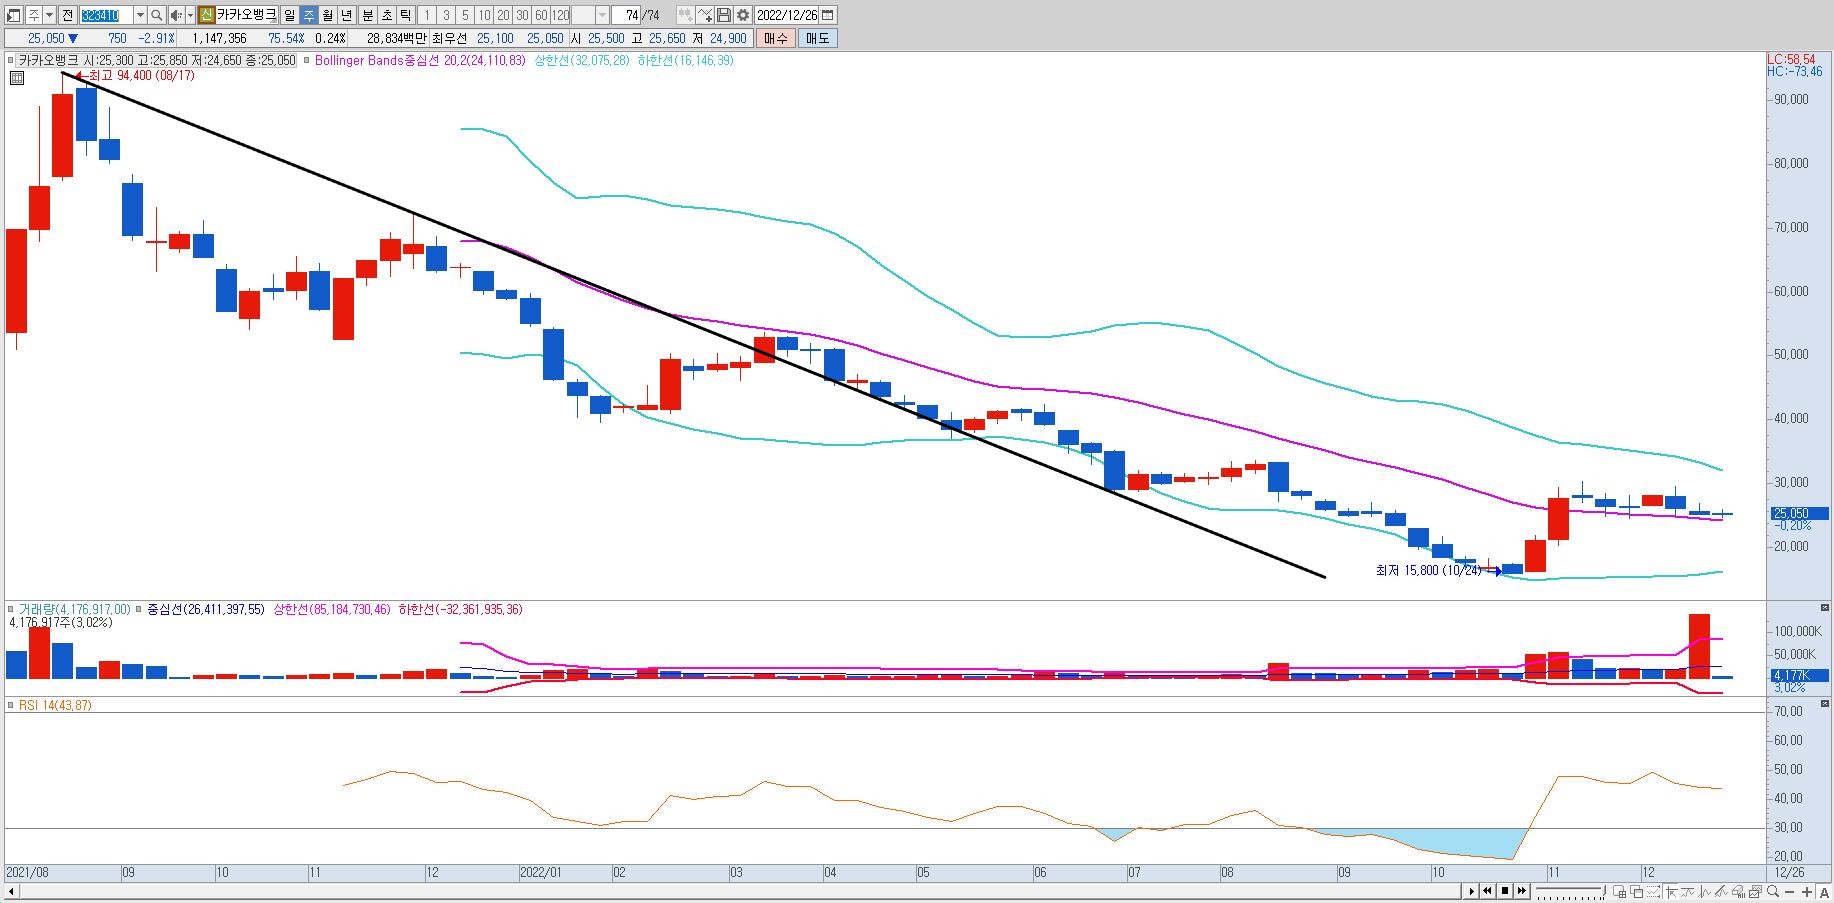This screenshot has width=1834, height=903.
Task: Click the fast-forward double-arrow button
Action: 1522,890
